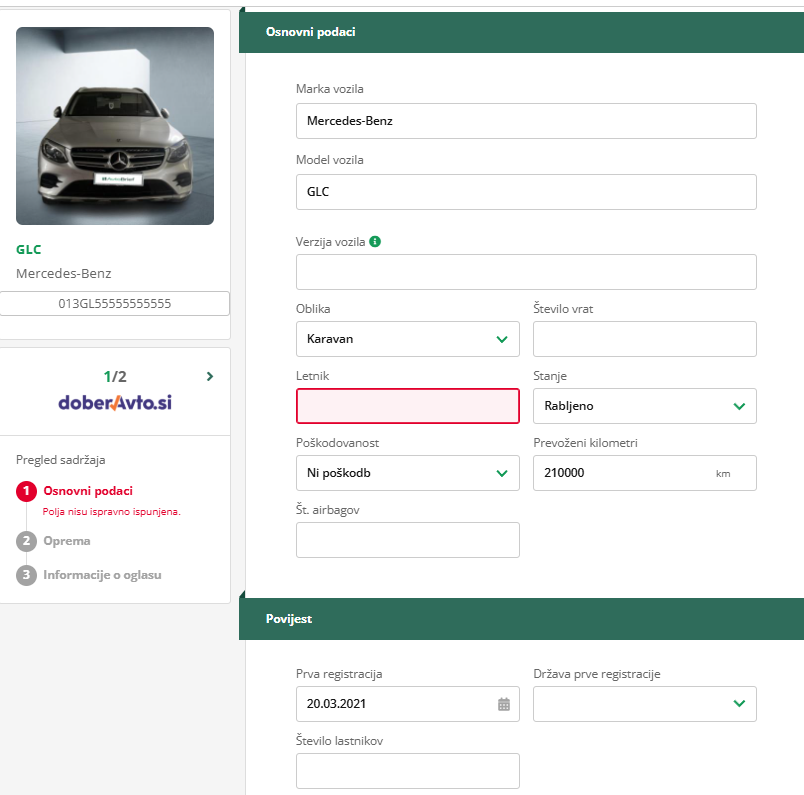
Task: Click the step 3 circle icon
Action: point(26,575)
